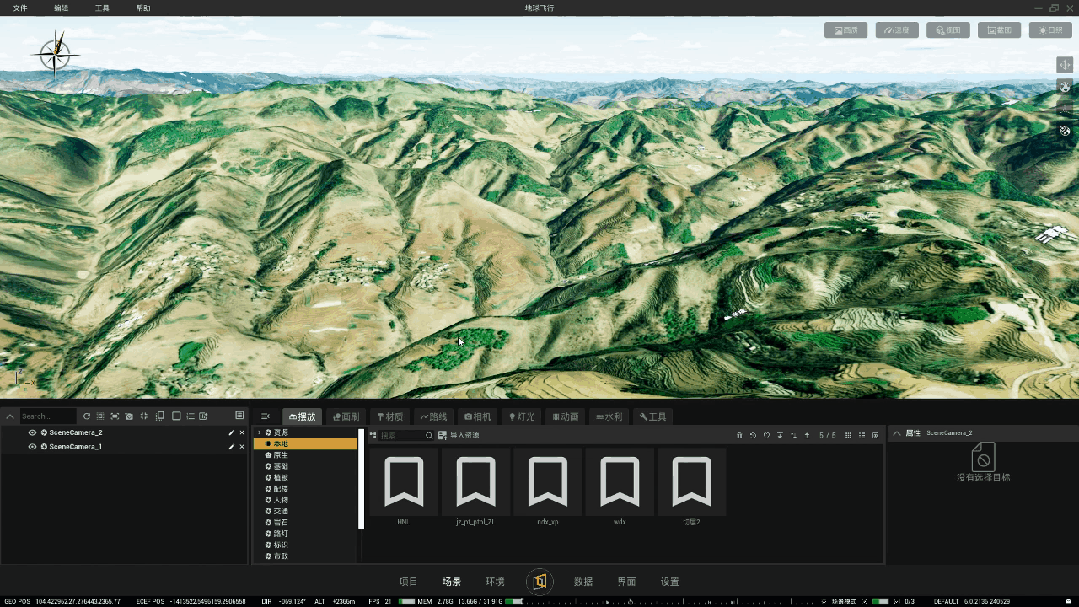The image size is (1079, 607).
Task: Toggle the 日照 sunlight button
Action: point(1050,30)
